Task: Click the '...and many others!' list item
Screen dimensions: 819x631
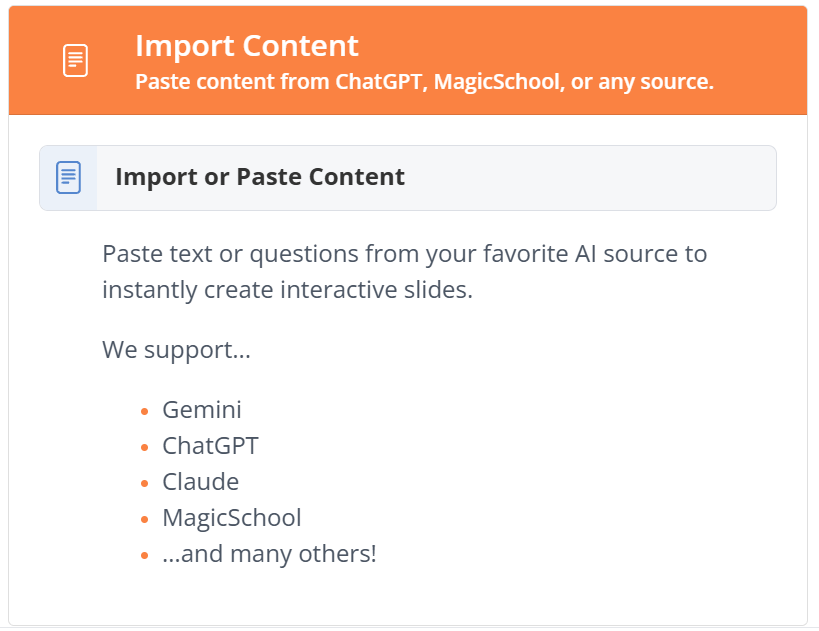Action: pyautogui.click(x=269, y=554)
